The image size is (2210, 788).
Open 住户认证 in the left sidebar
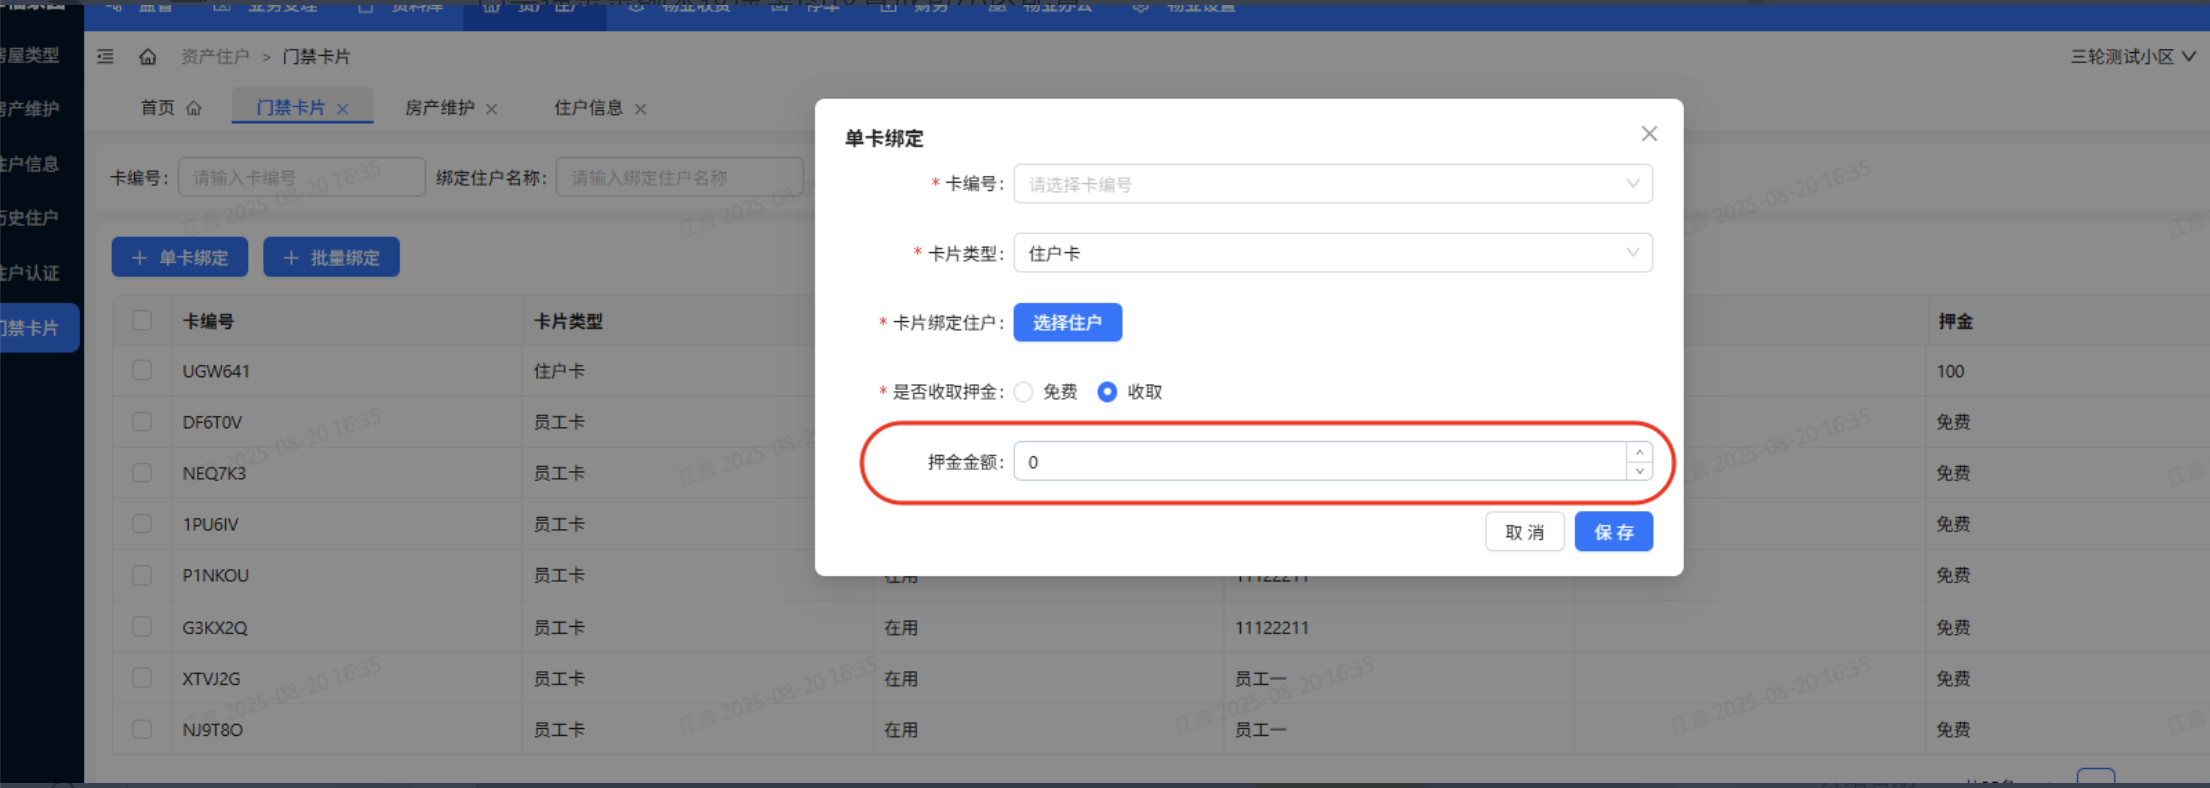[30, 273]
